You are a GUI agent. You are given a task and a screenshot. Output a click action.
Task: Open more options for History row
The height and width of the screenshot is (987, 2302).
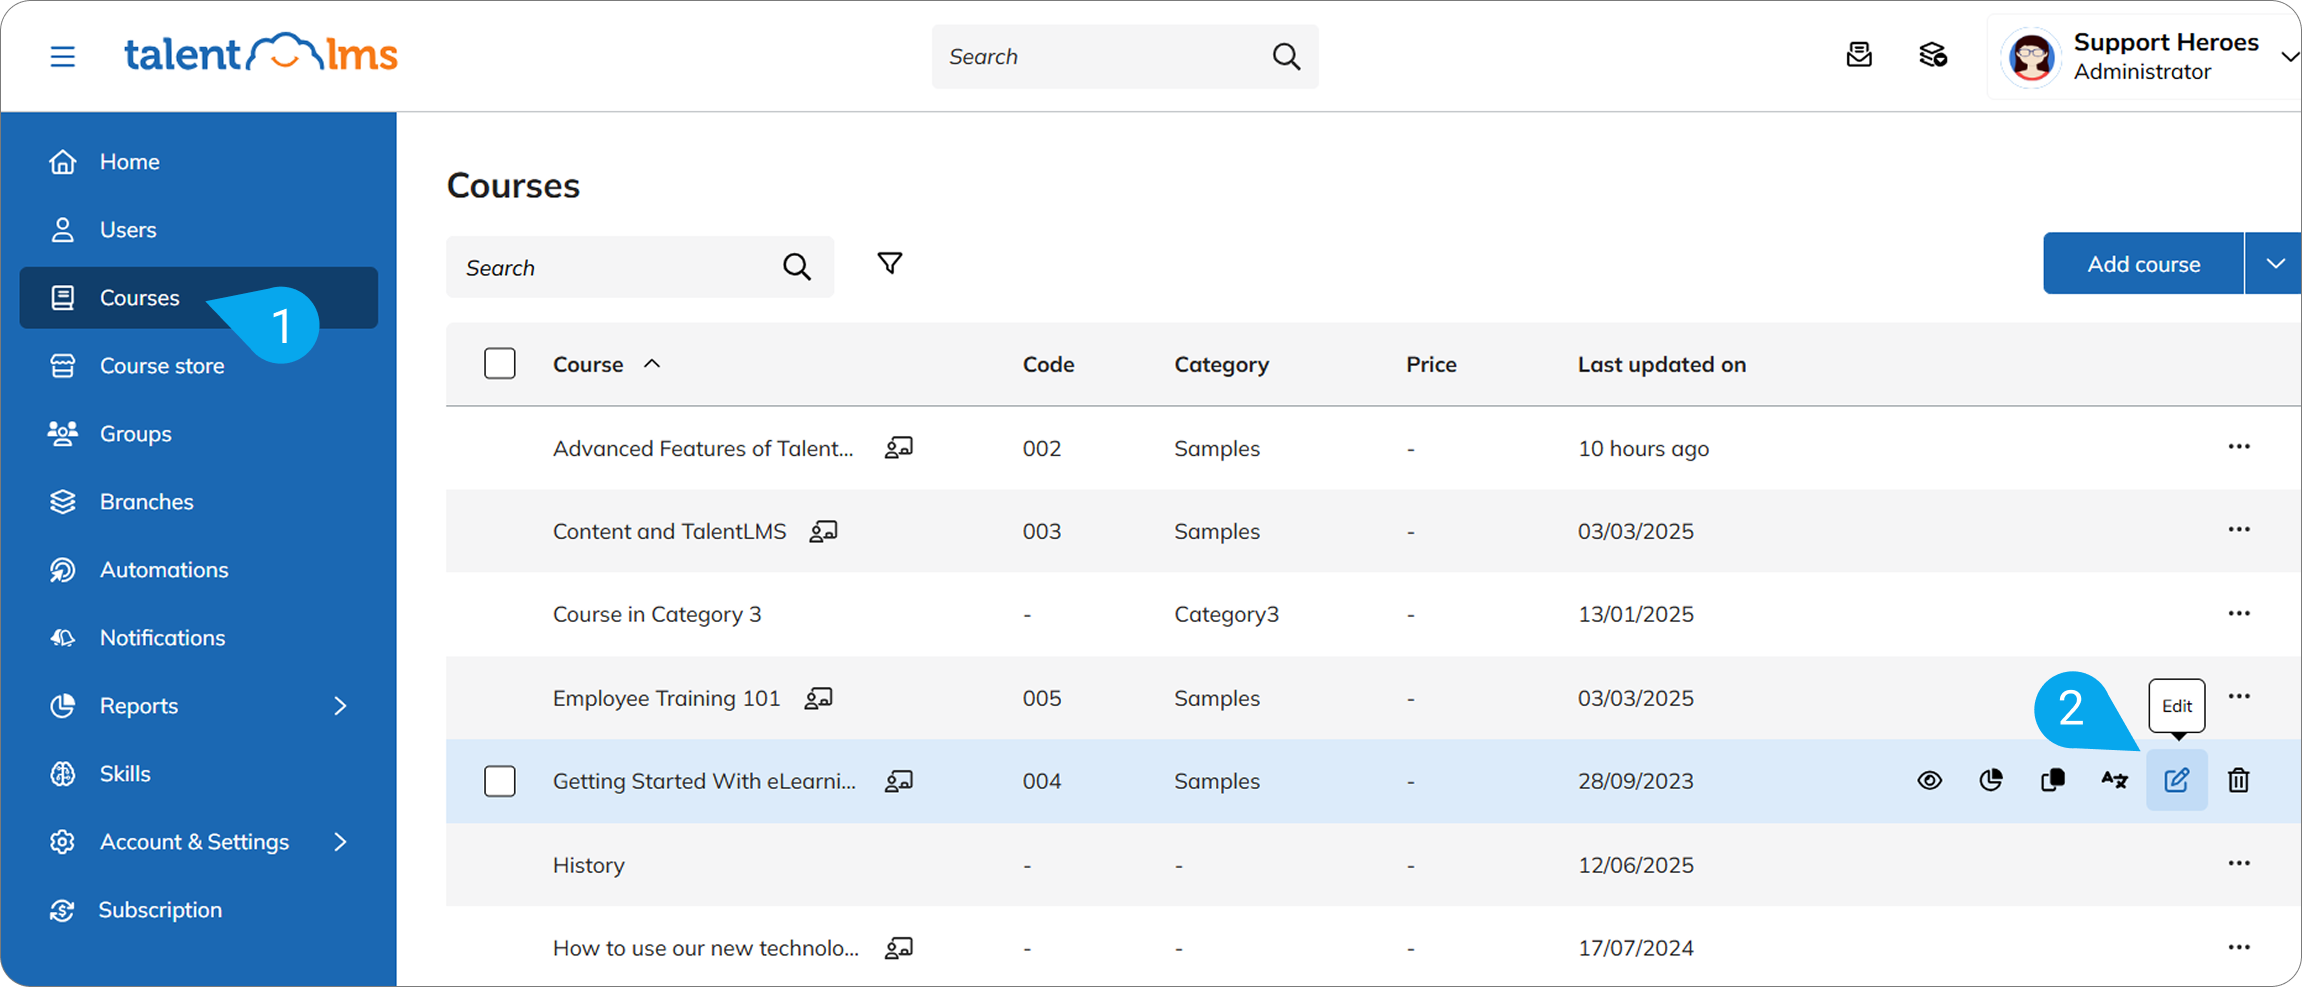(2239, 864)
